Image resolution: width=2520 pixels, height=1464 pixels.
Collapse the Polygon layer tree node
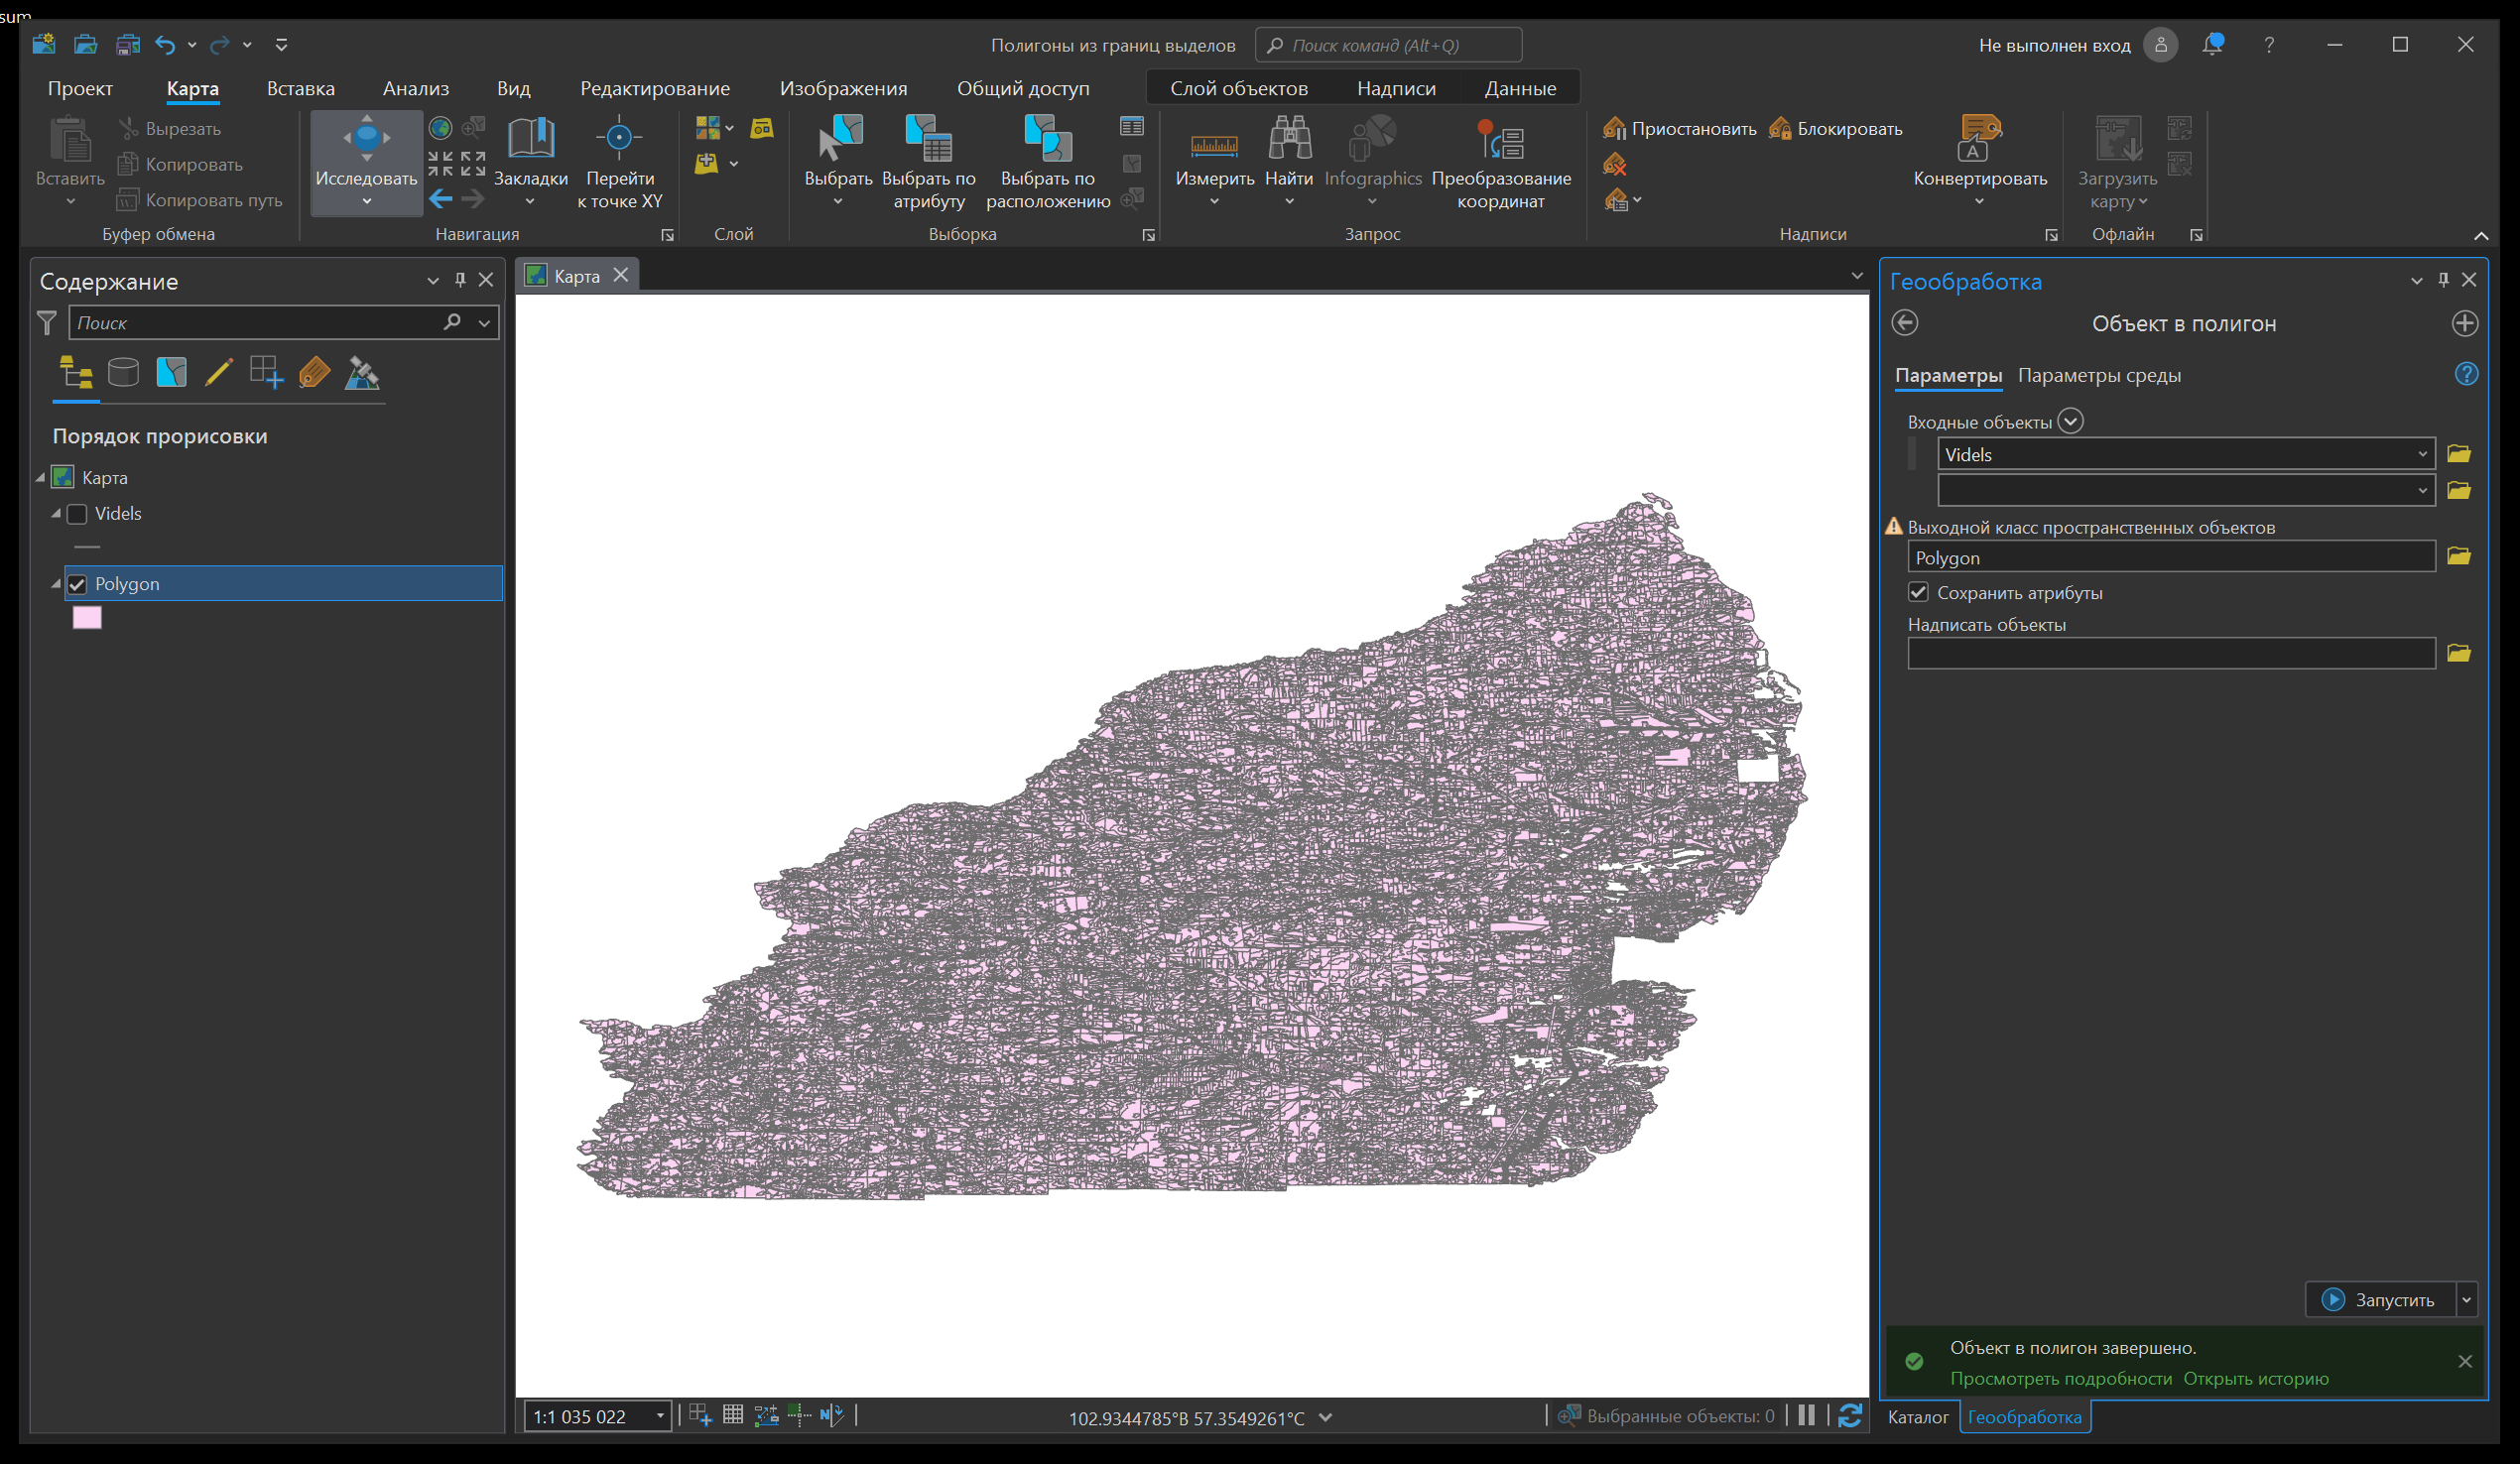coord(56,584)
